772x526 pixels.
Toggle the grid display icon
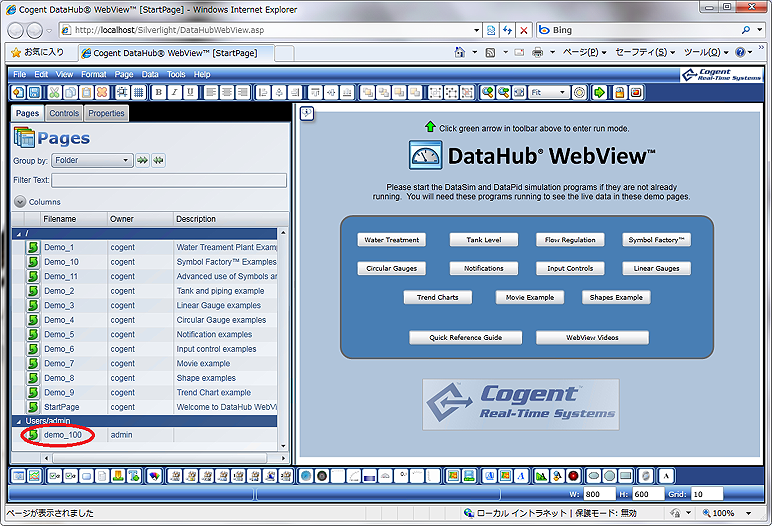point(138,92)
